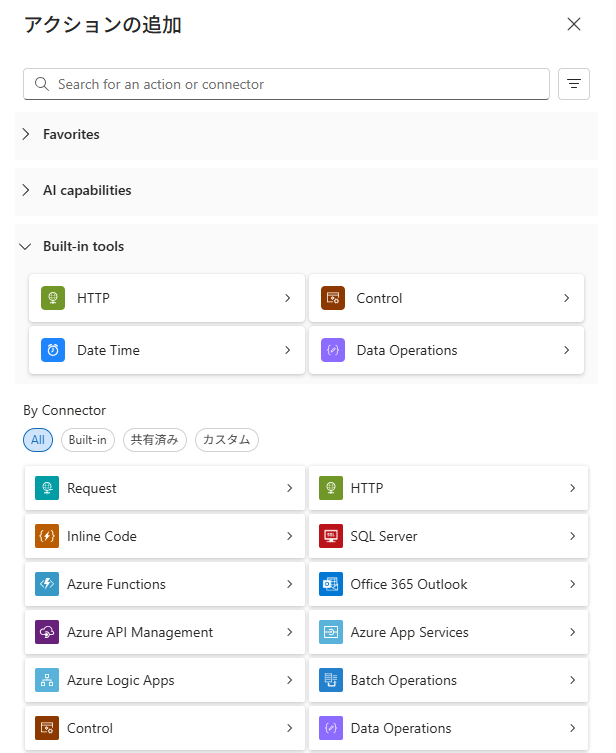Screen dimensions: 616x753
Task: Click the Batch Operations icon
Action: click(x=331, y=680)
